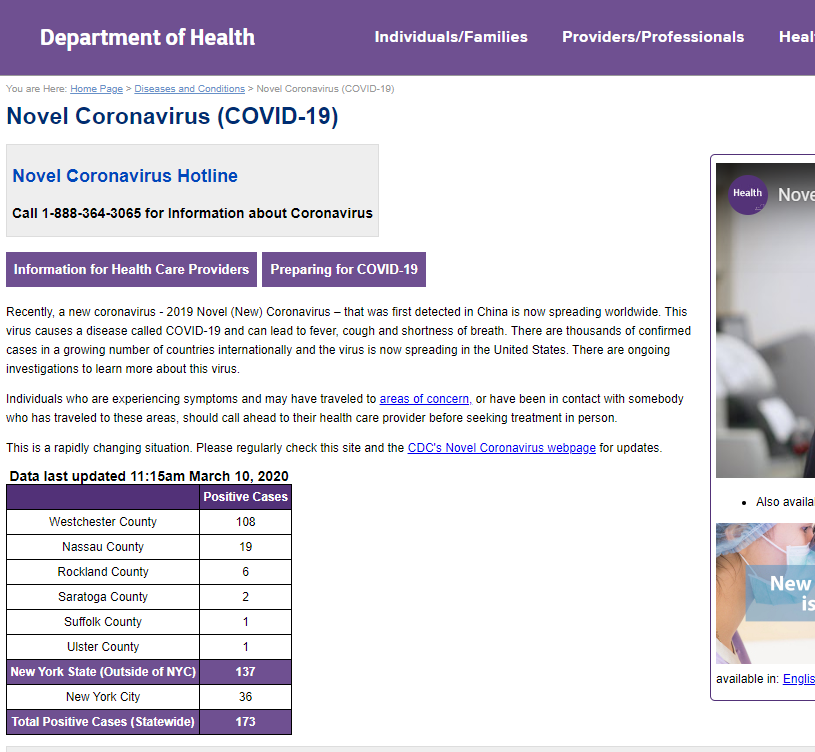Select the Rockland County table cell
815x752 pixels.
[103, 572]
